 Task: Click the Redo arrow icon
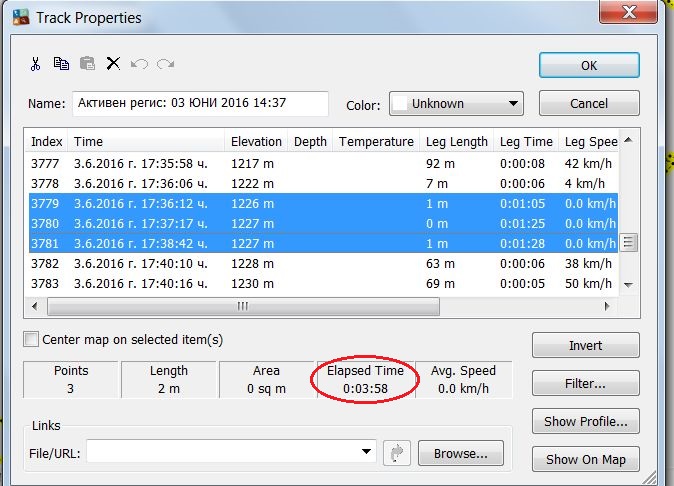tap(165, 64)
